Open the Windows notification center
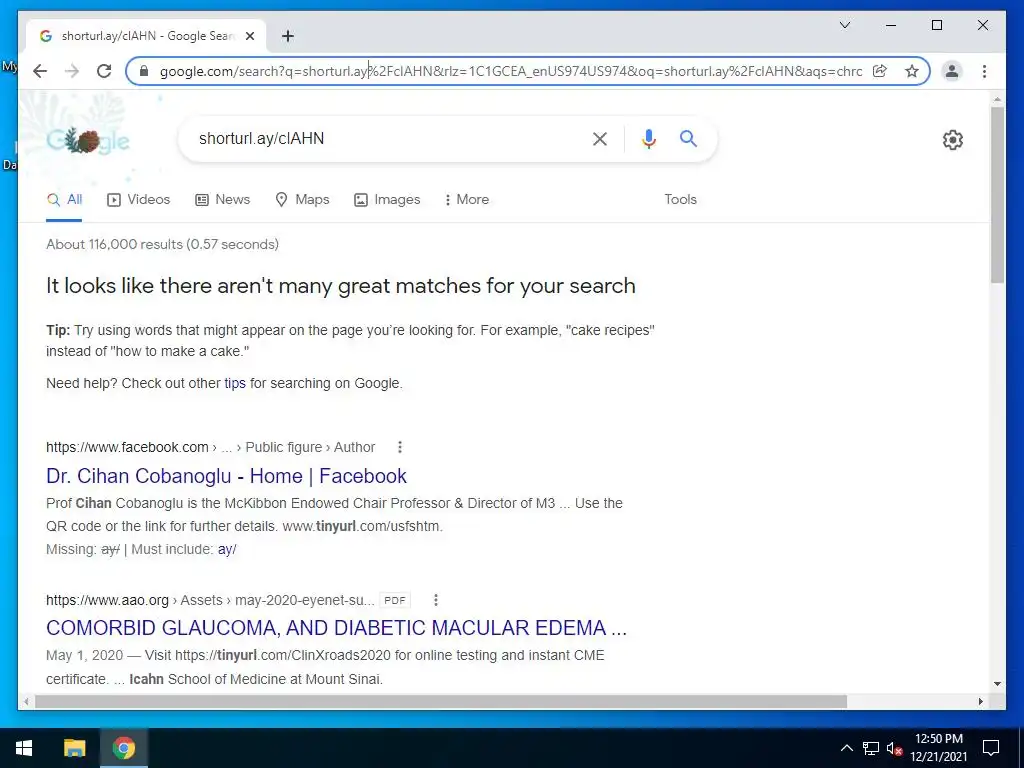Viewport: 1024px width, 768px height. (991, 748)
